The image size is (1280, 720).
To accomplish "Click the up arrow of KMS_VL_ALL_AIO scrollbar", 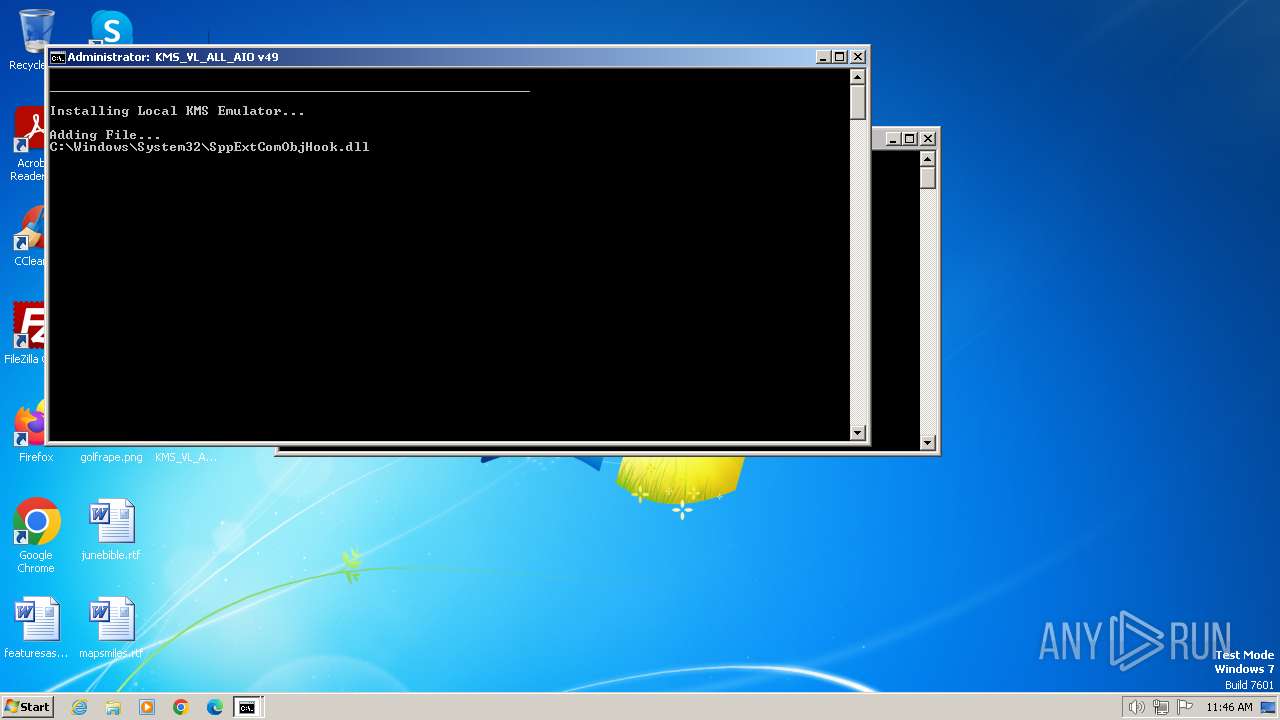I will tap(858, 77).
